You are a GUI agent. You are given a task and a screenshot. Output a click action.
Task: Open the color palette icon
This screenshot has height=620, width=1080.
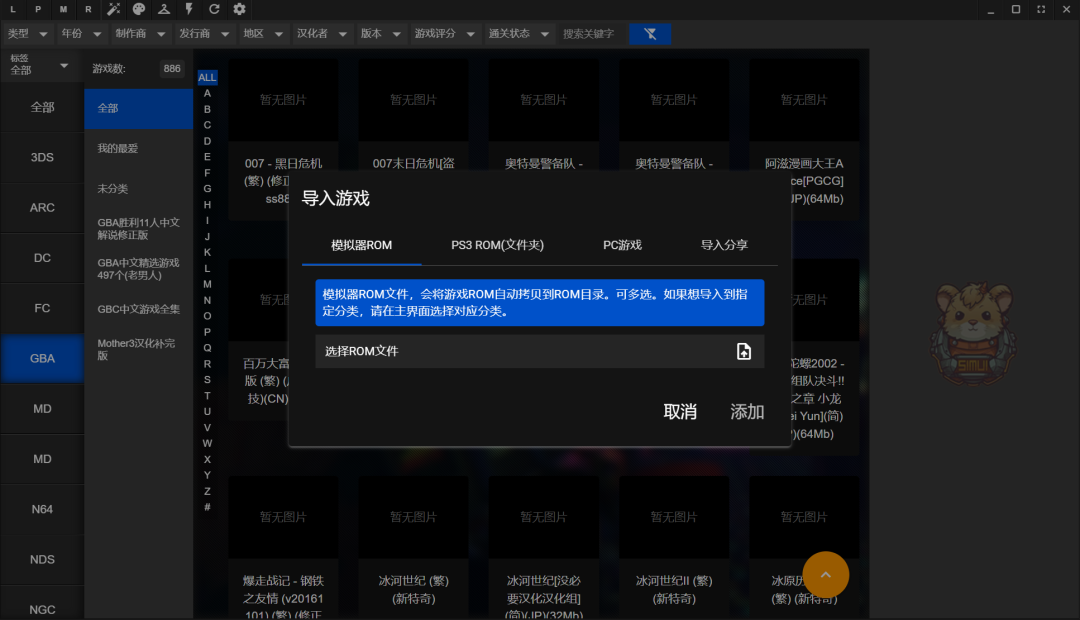[139, 9]
